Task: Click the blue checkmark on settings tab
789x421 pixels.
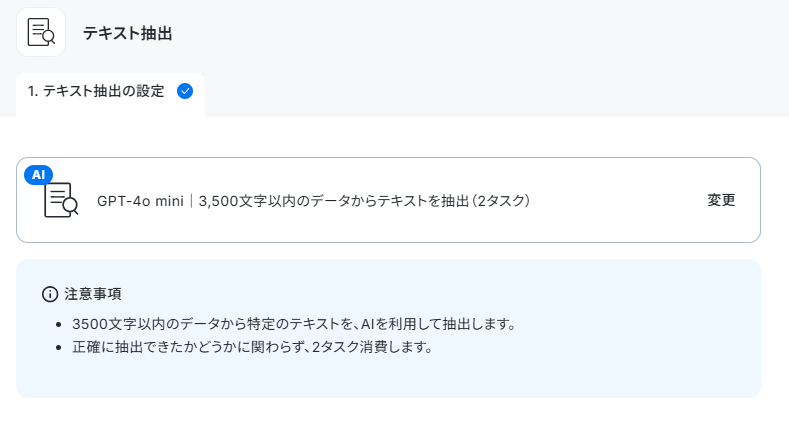Action: coord(185,91)
